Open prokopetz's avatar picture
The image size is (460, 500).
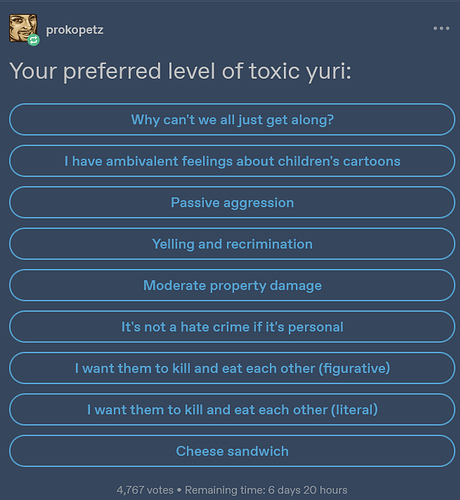point(23,28)
